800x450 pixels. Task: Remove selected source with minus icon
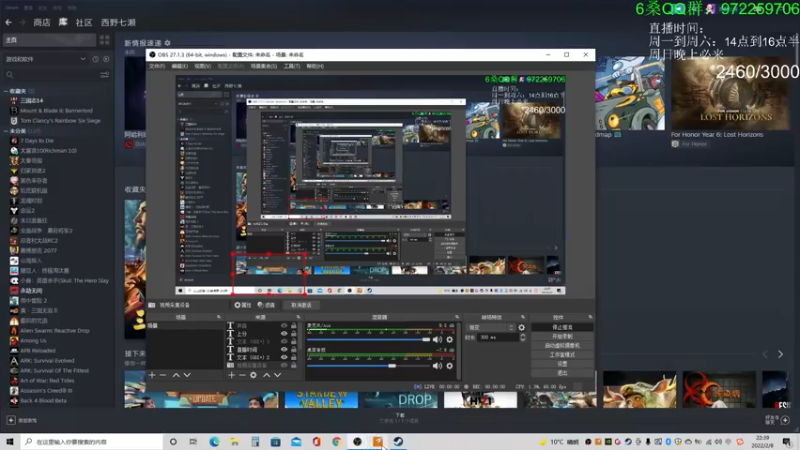pyautogui.click(x=242, y=375)
